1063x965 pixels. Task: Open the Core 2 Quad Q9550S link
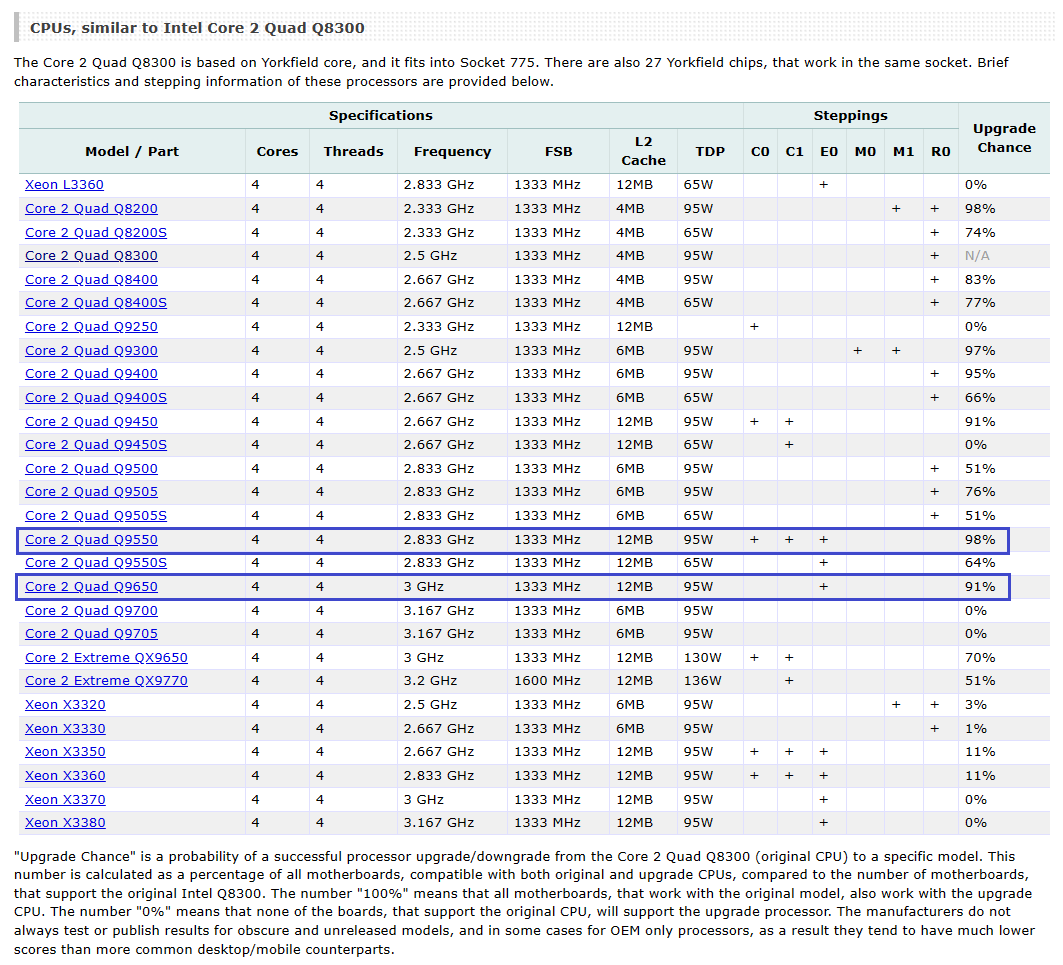[96, 563]
